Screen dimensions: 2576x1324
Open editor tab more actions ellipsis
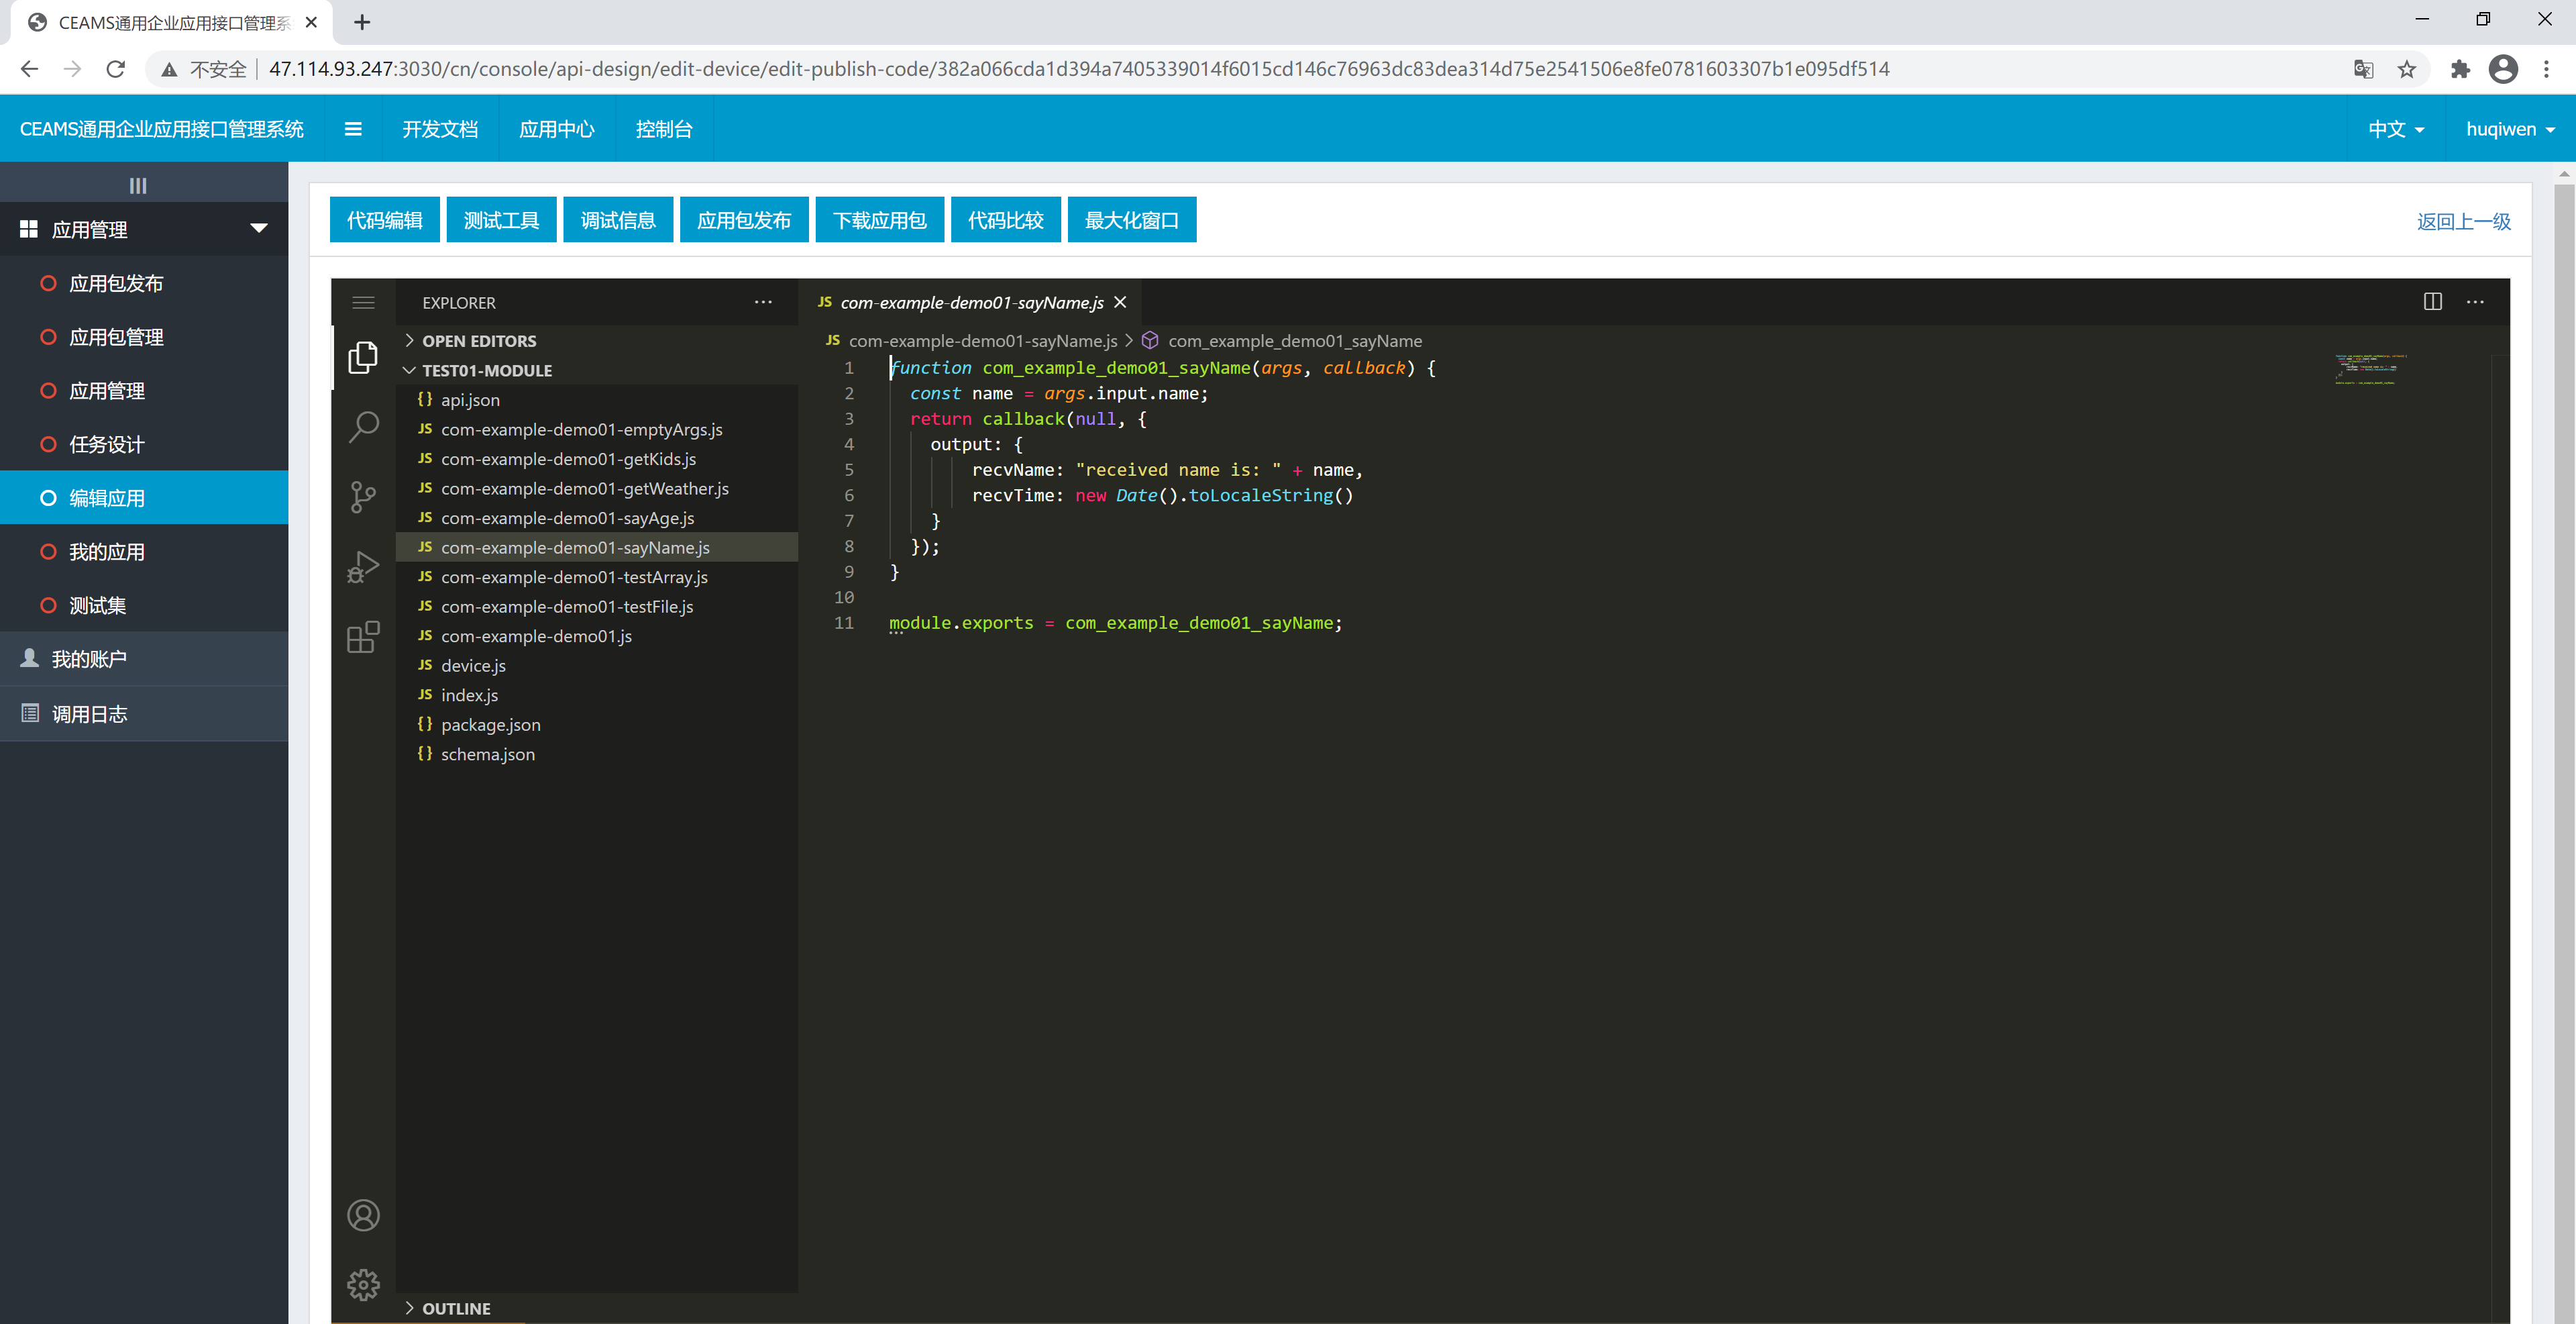[2475, 302]
